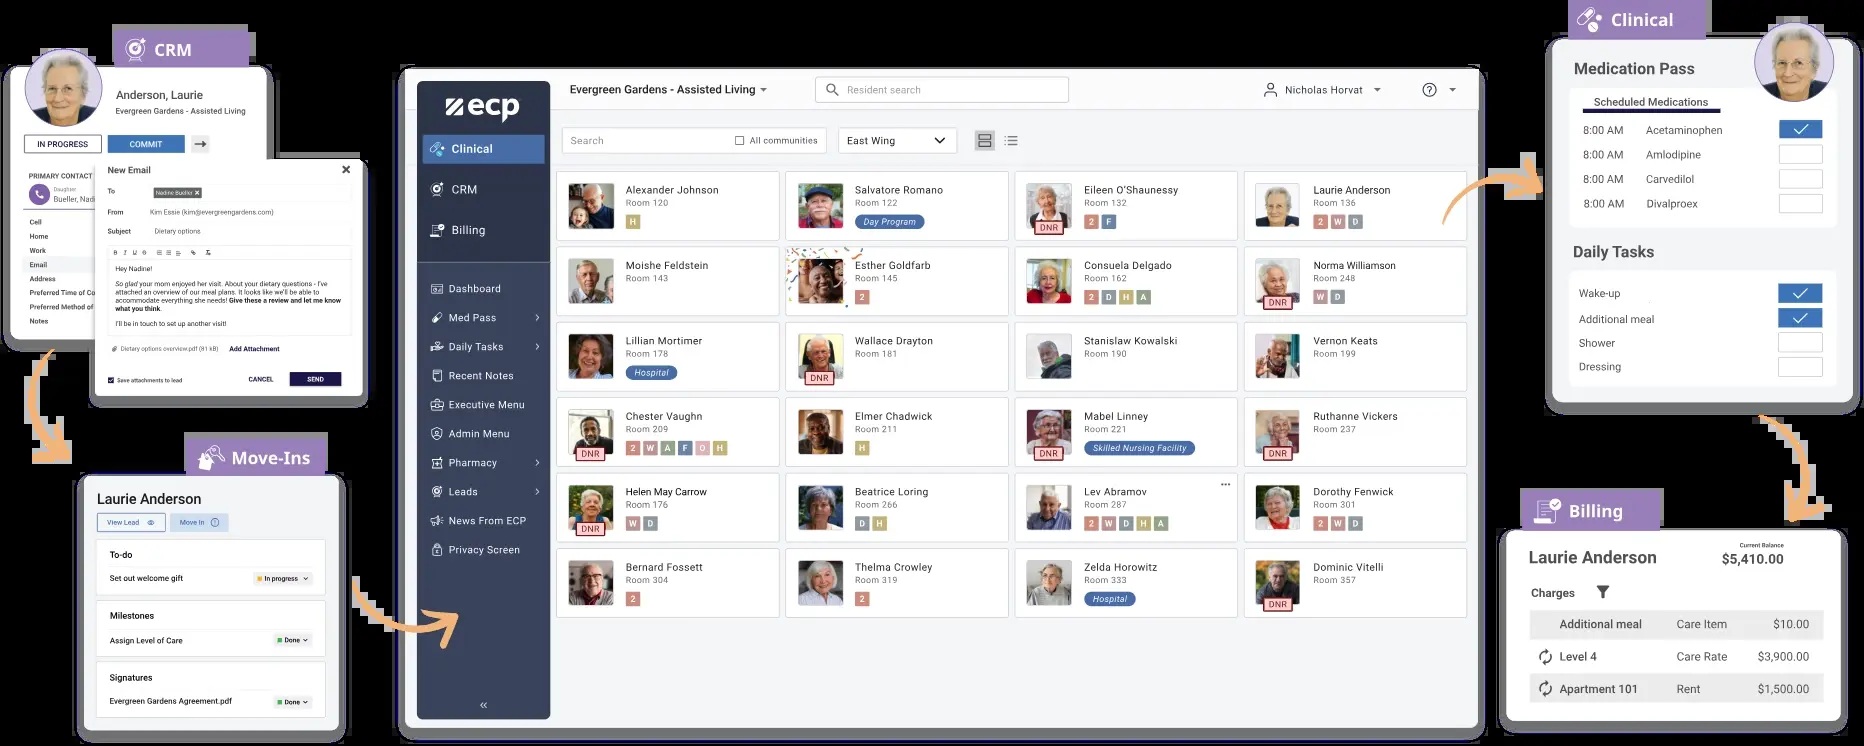Viewport: 1864px width, 746px height.
Task: Expand the Med Pass submenu
Action: tap(537, 318)
